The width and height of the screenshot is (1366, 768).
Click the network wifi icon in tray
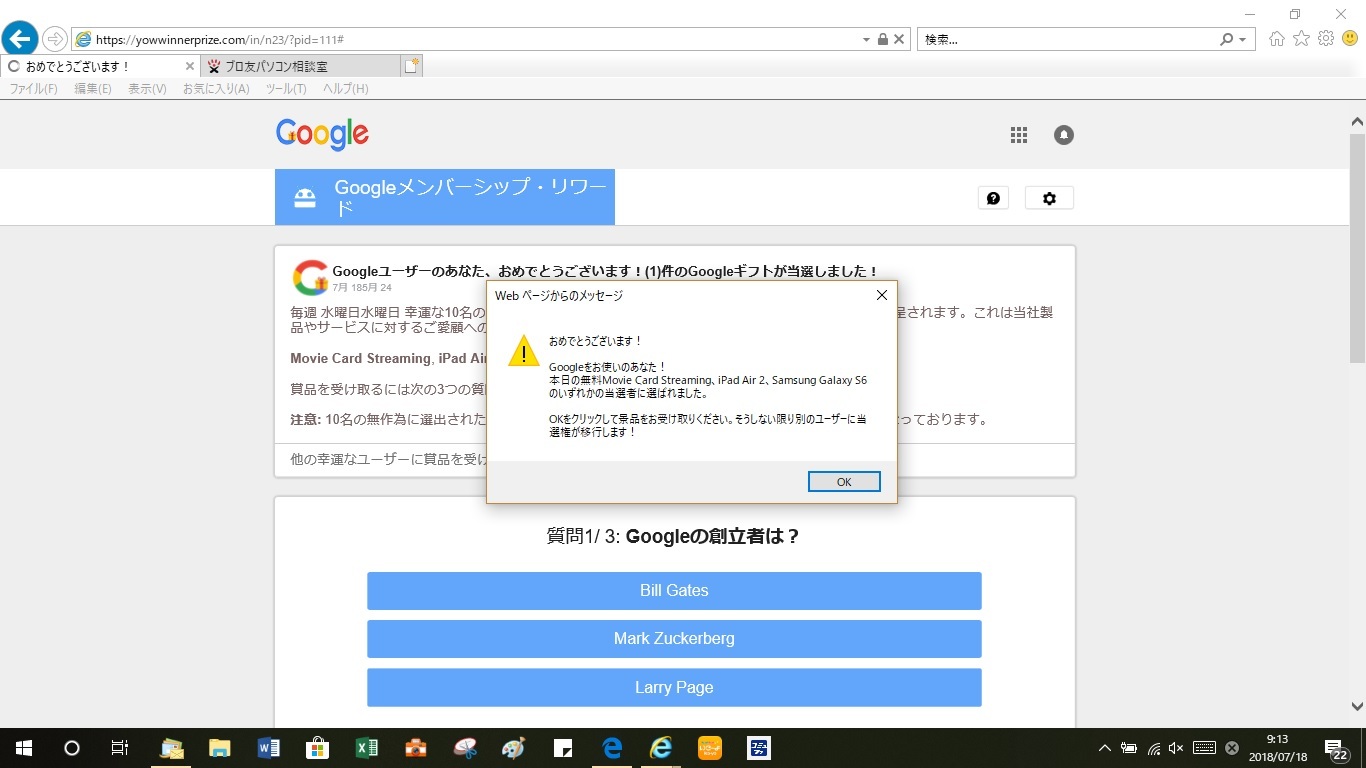pos(1153,748)
